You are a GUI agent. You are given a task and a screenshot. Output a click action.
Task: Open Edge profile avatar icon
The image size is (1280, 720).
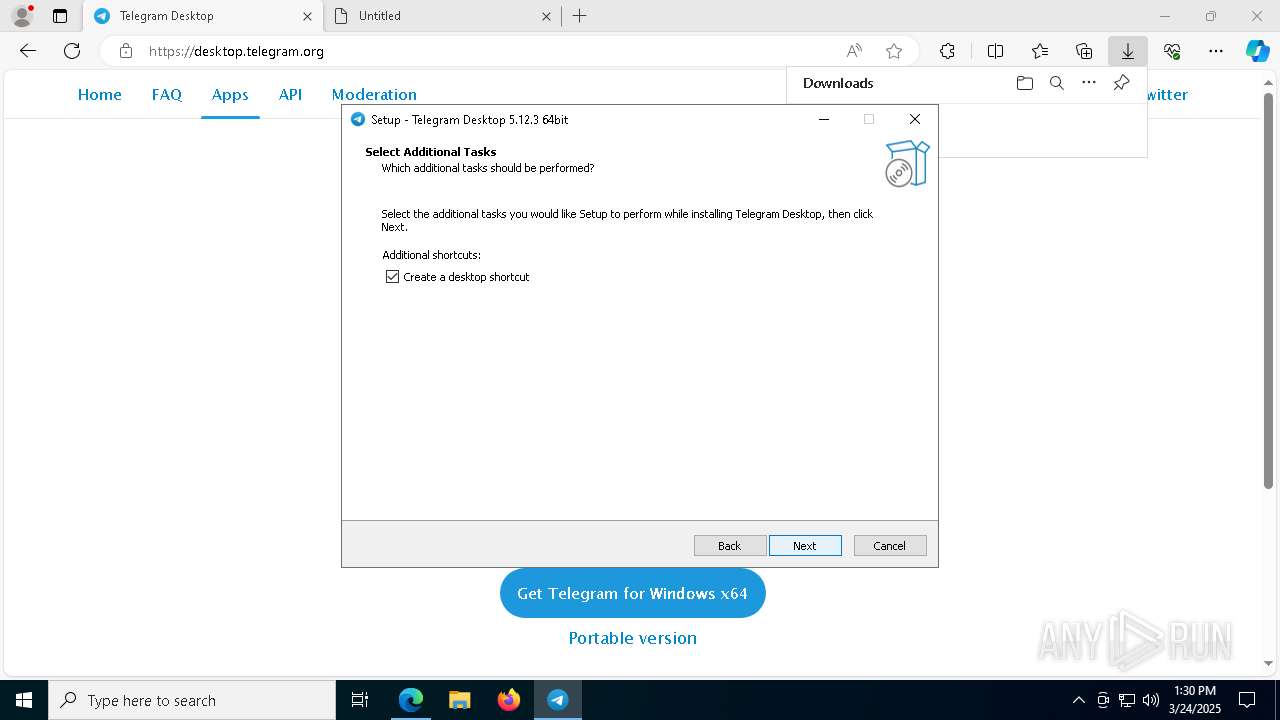22,16
